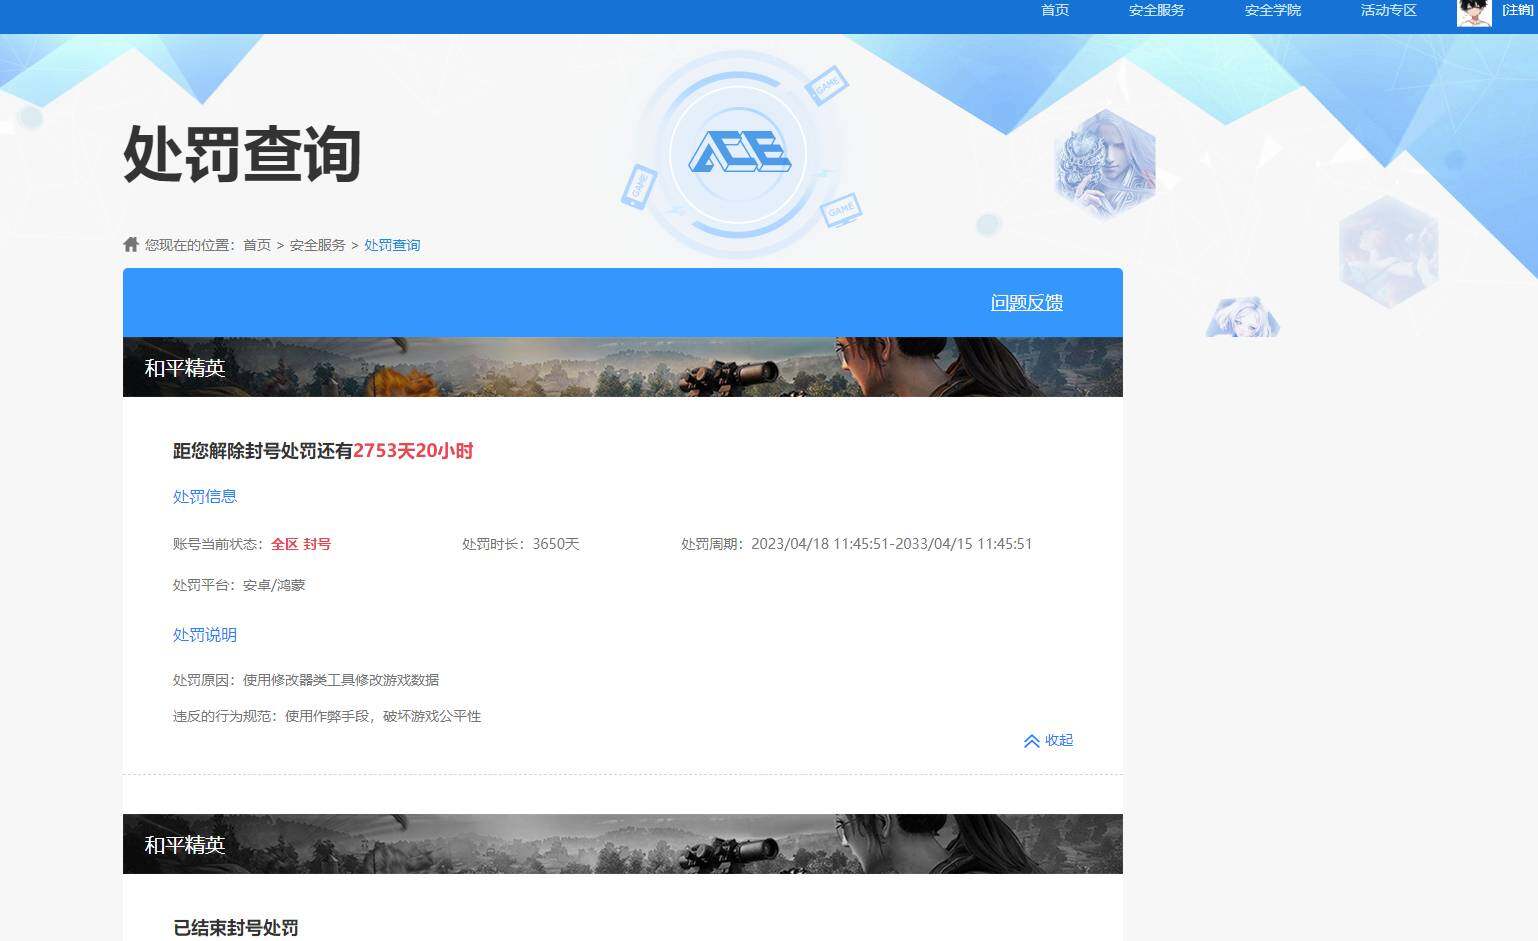Click the home icon in breadcrumb
The width and height of the screenshot is (1538, 941).
(131, 244)
